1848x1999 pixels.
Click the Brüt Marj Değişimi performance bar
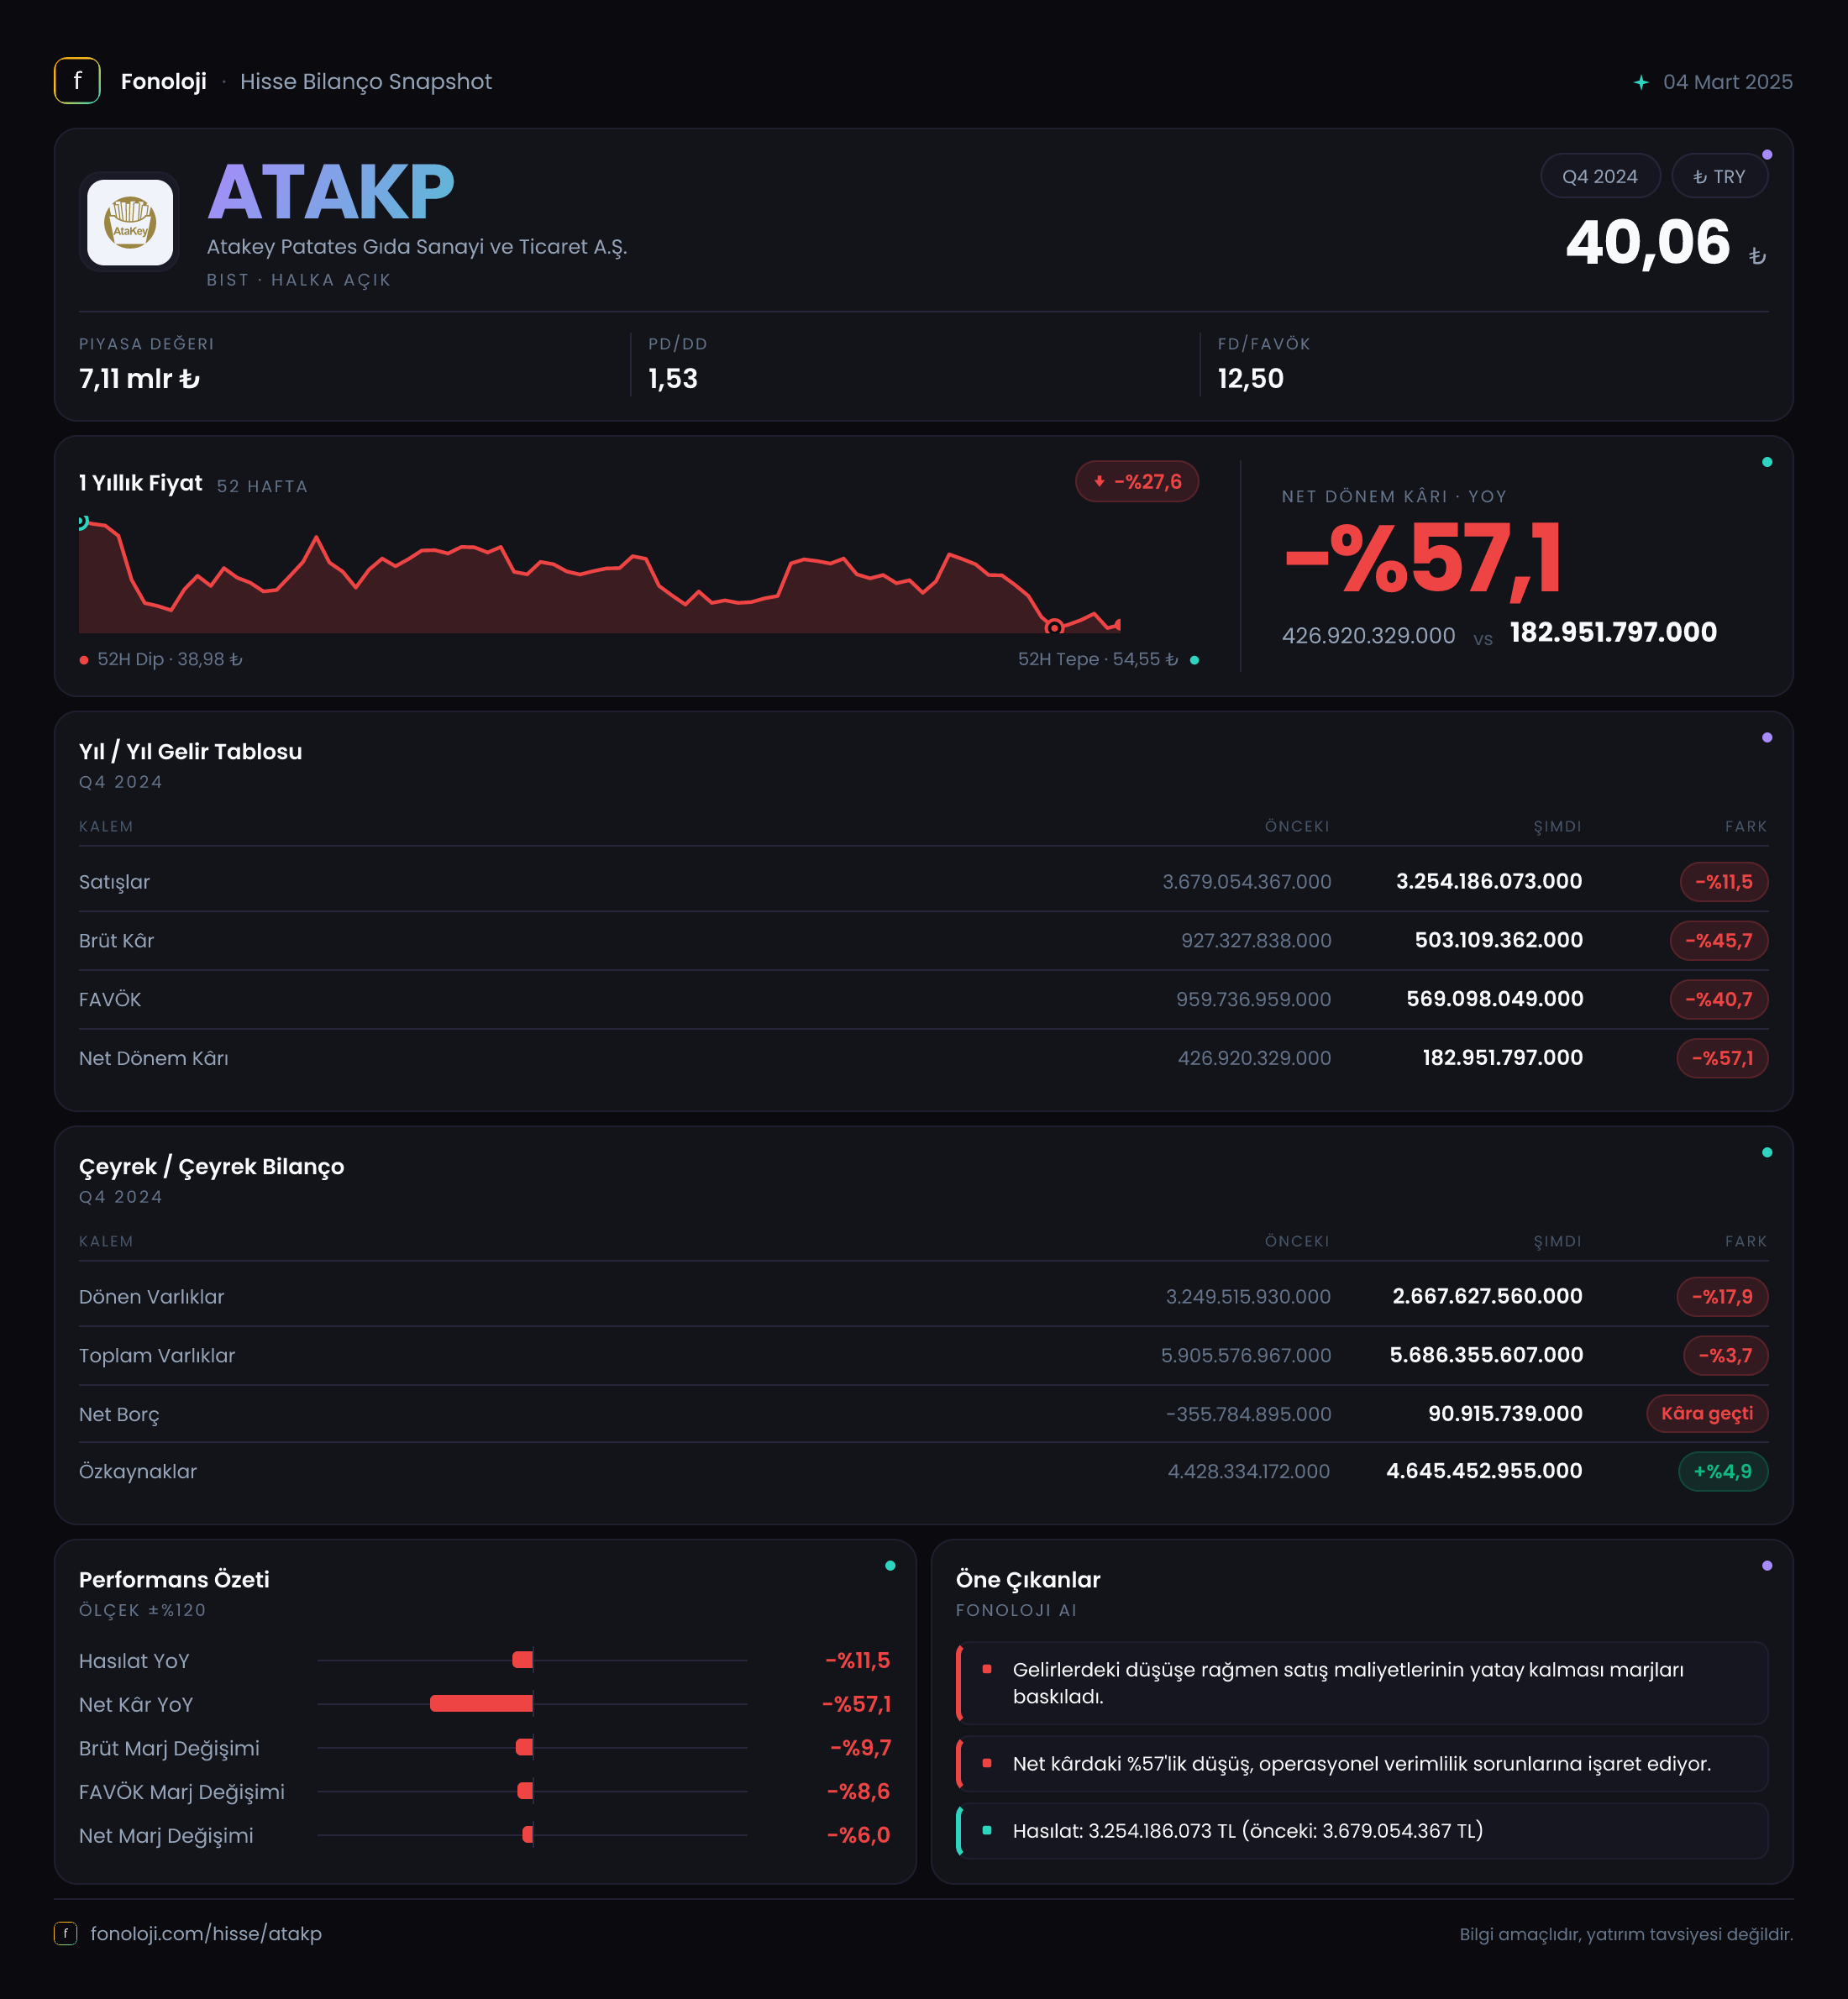524,1748
